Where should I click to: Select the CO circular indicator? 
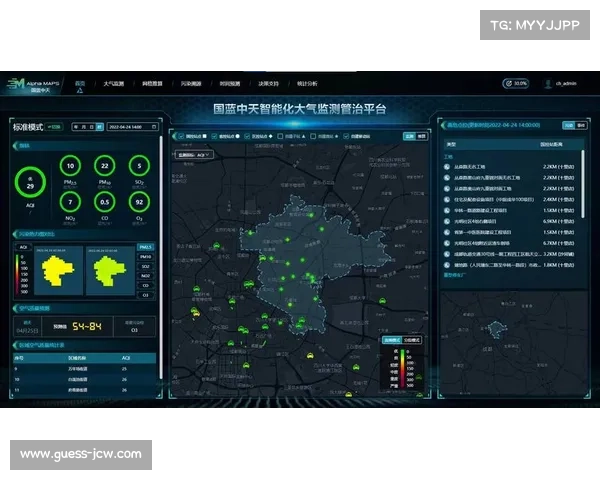104,200
